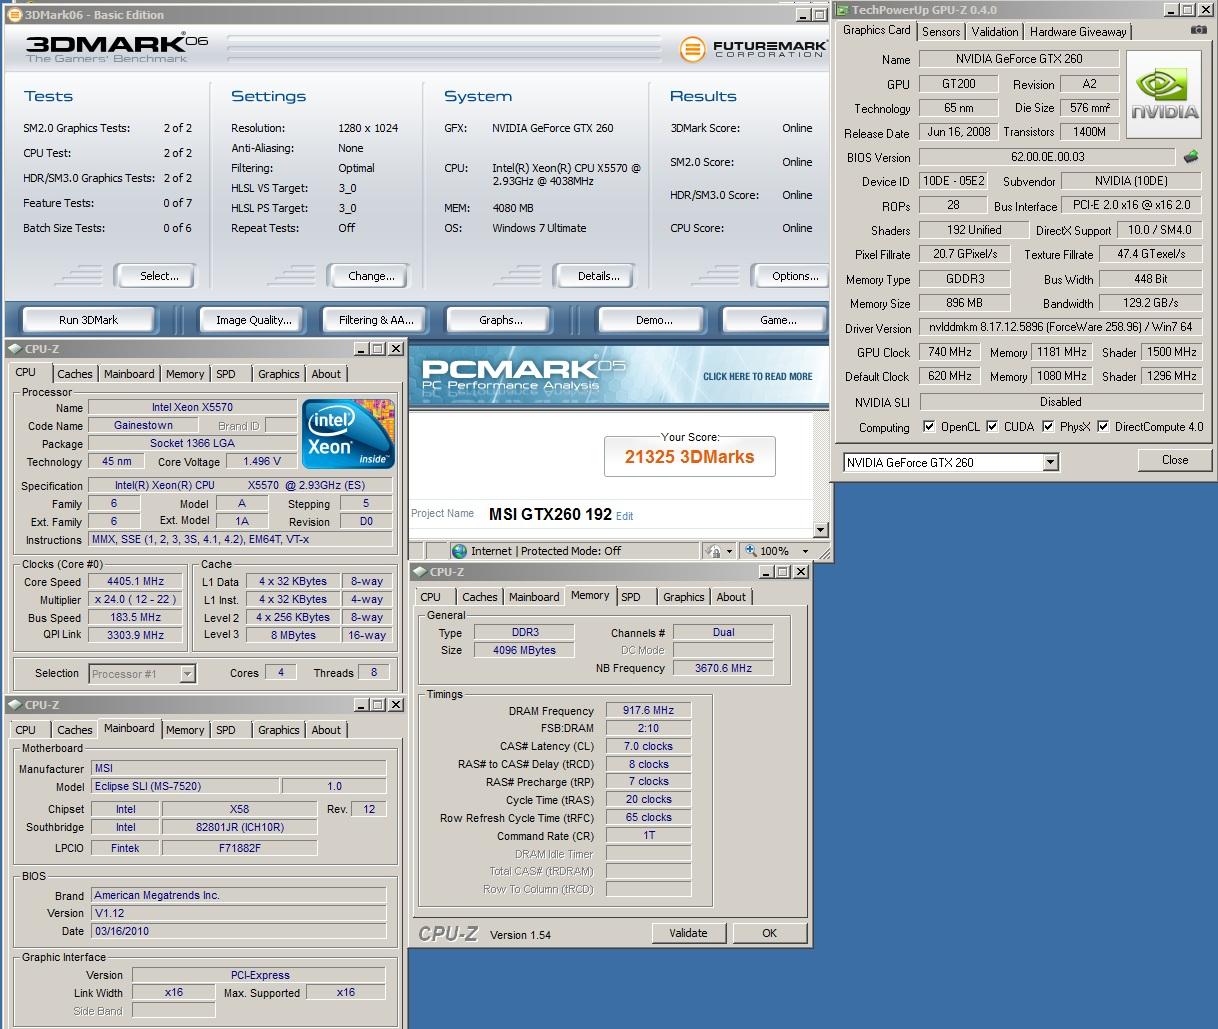Click the GPU-Z screenshot camera icon
Screen dimensions: 1218x1029
tap(1198, 30)
